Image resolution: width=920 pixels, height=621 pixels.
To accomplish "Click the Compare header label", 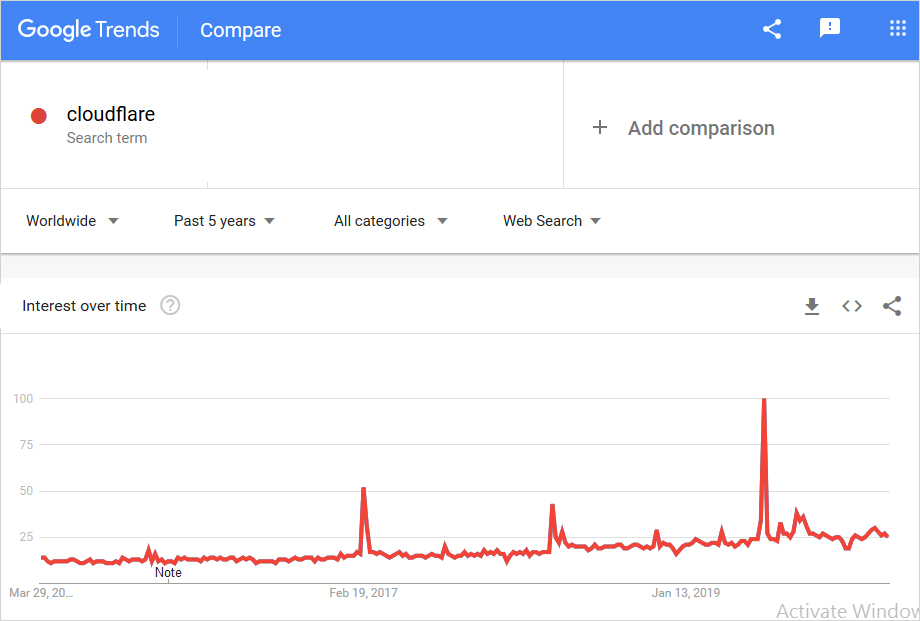I will pyautogui.click(x=240, y=30).
